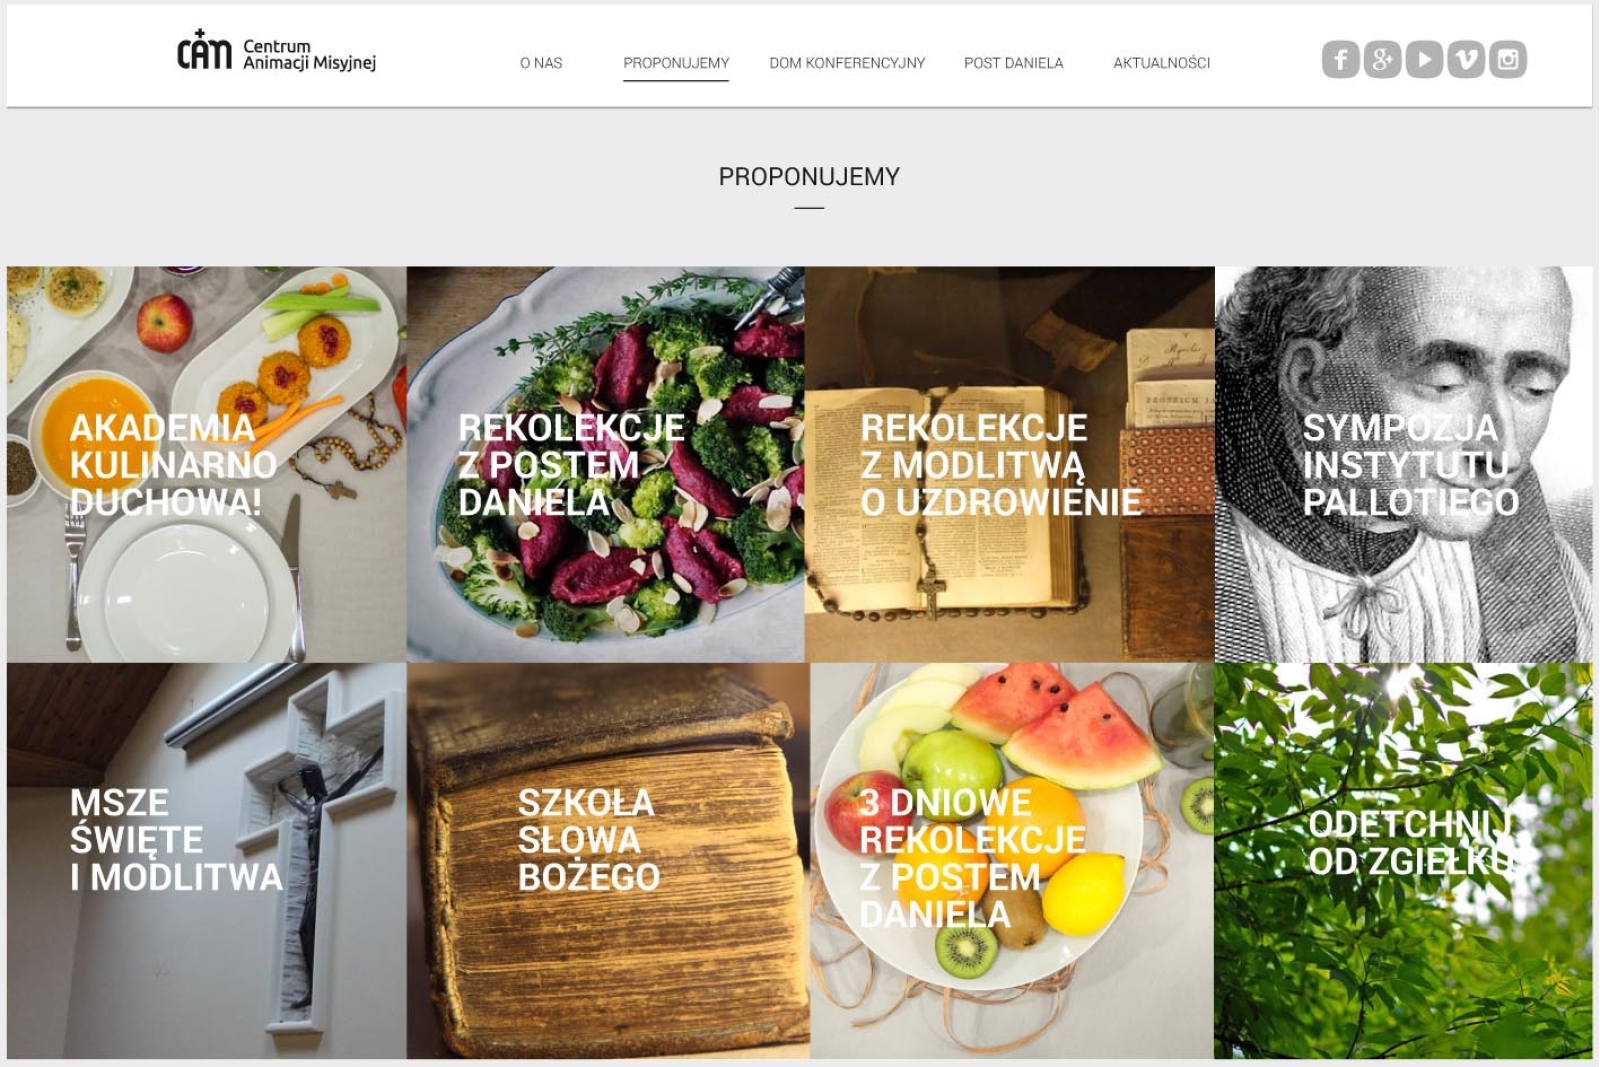Open the Rekolekcje z Postem Daniela tile
Viewport: 1600px width, 1067px height.
[x=606, y=464]
